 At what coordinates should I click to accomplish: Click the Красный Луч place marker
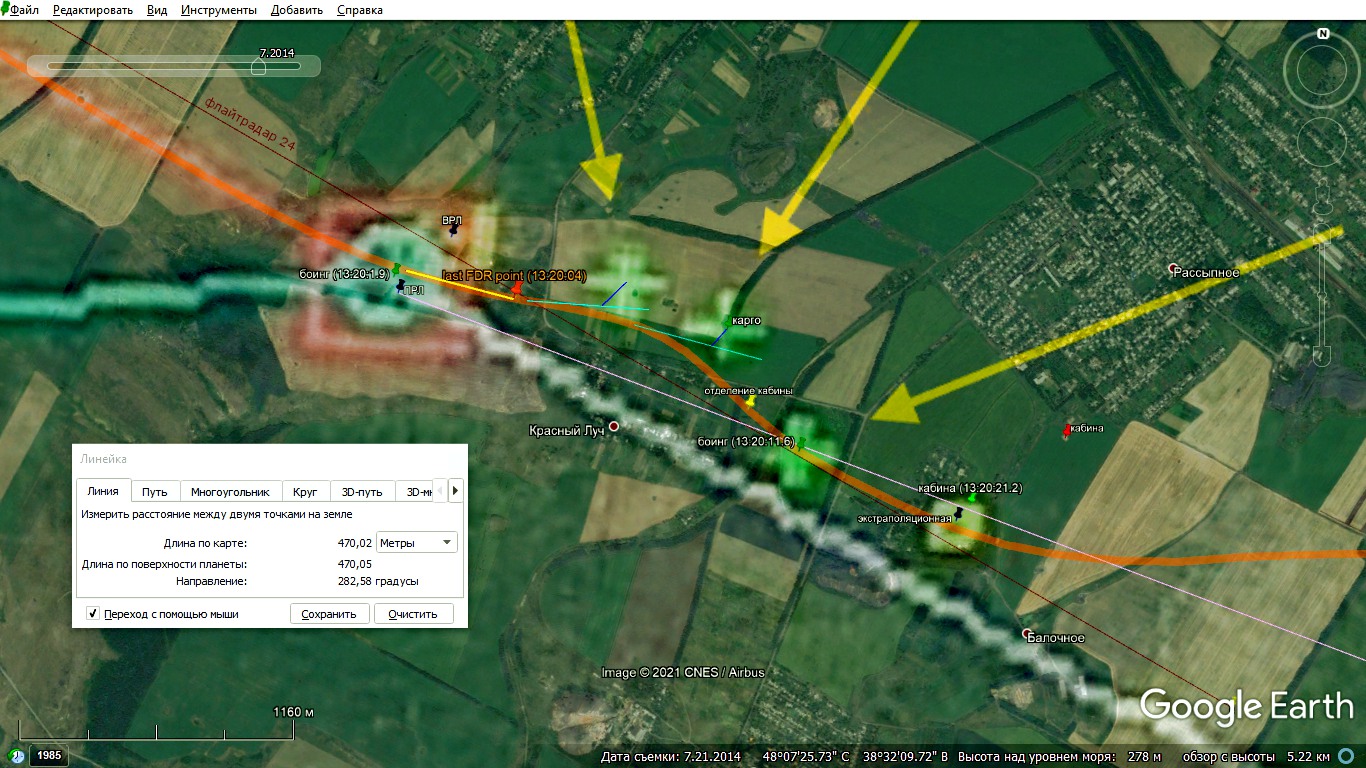(614, 426)
